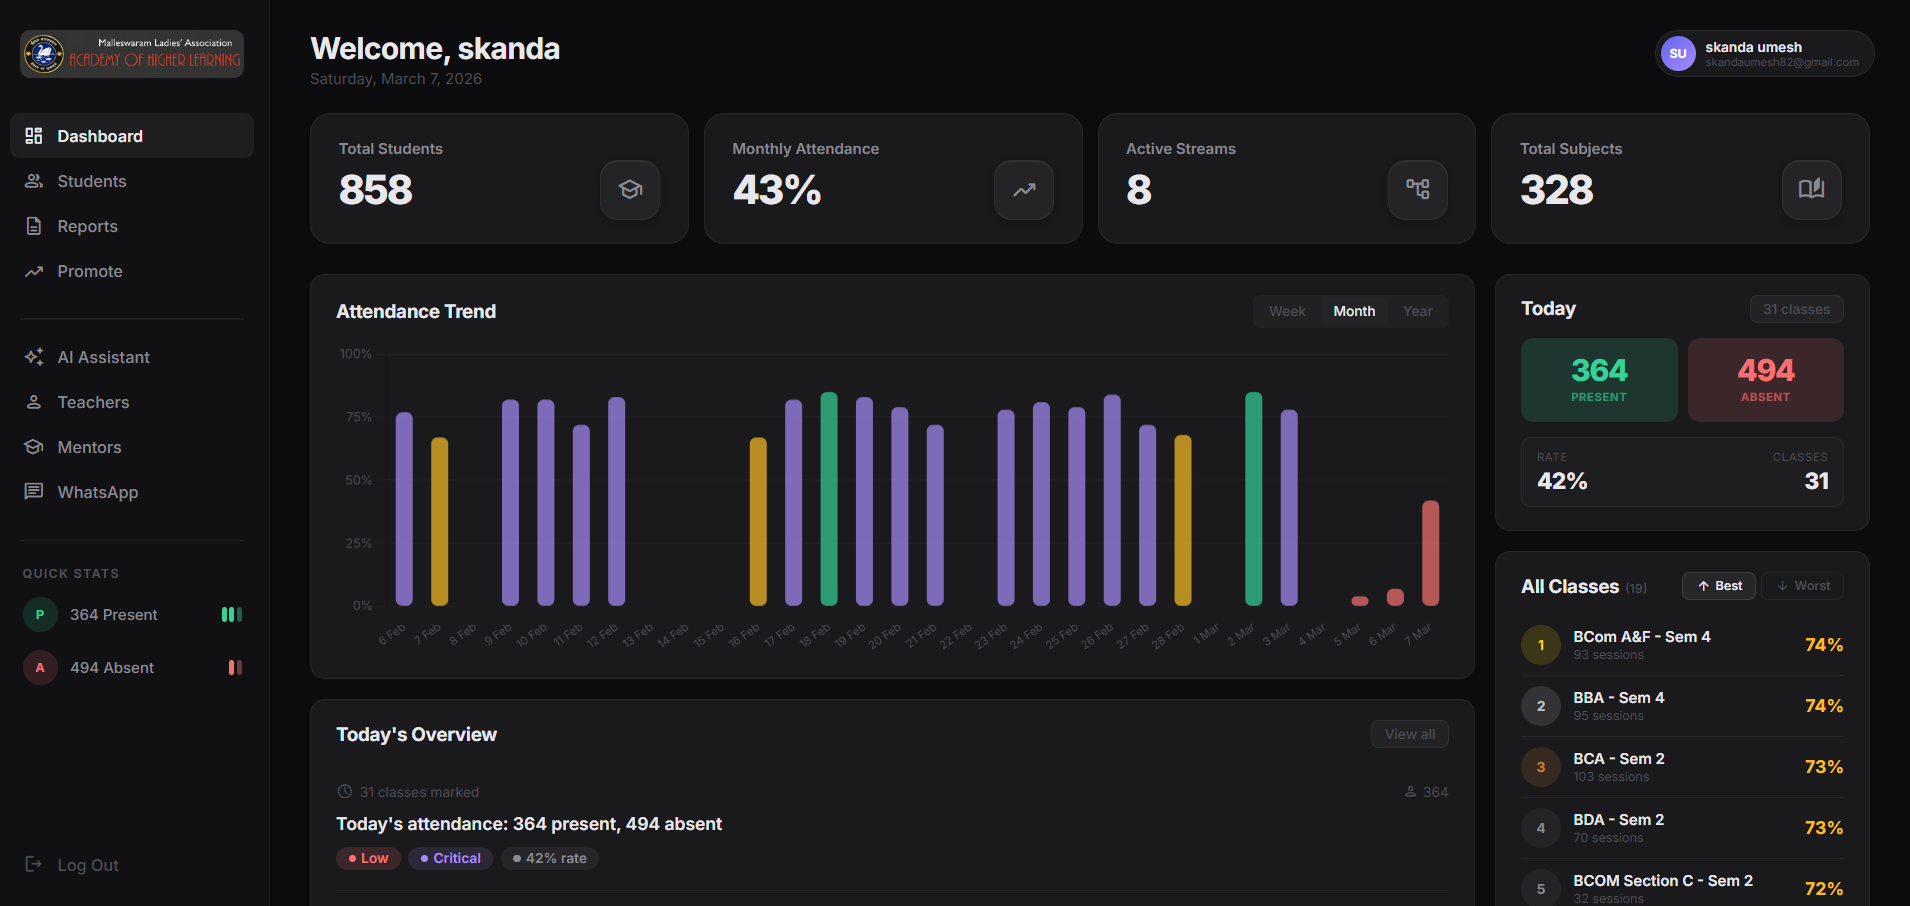This screenshot has width=1910, height=906.
Task: Open the Students section from the sidebar
Action: pos(90,181)
